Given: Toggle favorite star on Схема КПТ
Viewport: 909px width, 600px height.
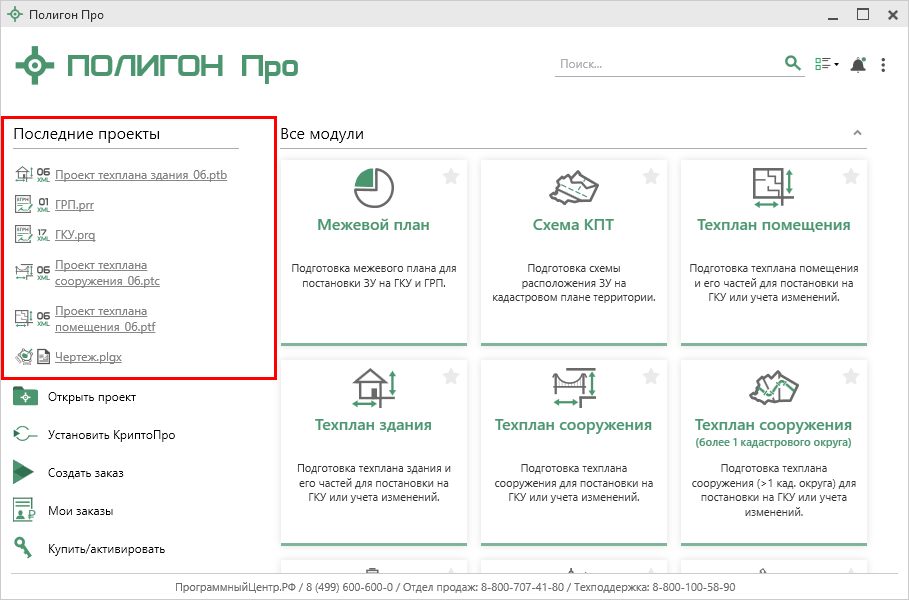Looking at the screenshot, I should click(651, 177).
